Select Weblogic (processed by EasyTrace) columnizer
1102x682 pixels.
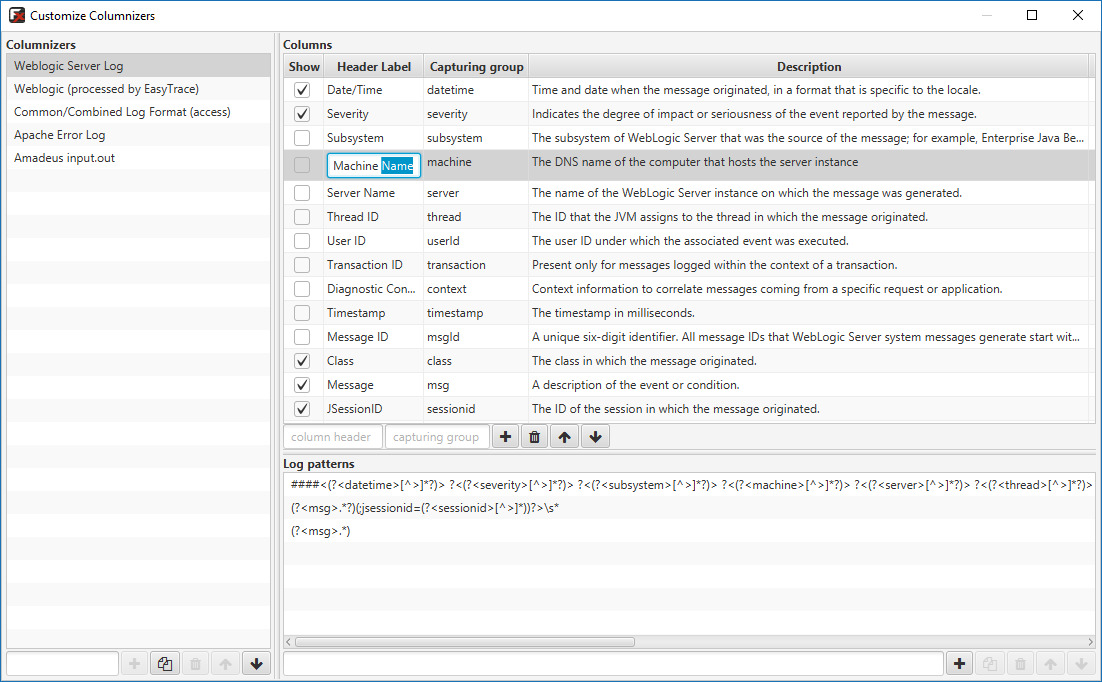click(x=138, y=89)
